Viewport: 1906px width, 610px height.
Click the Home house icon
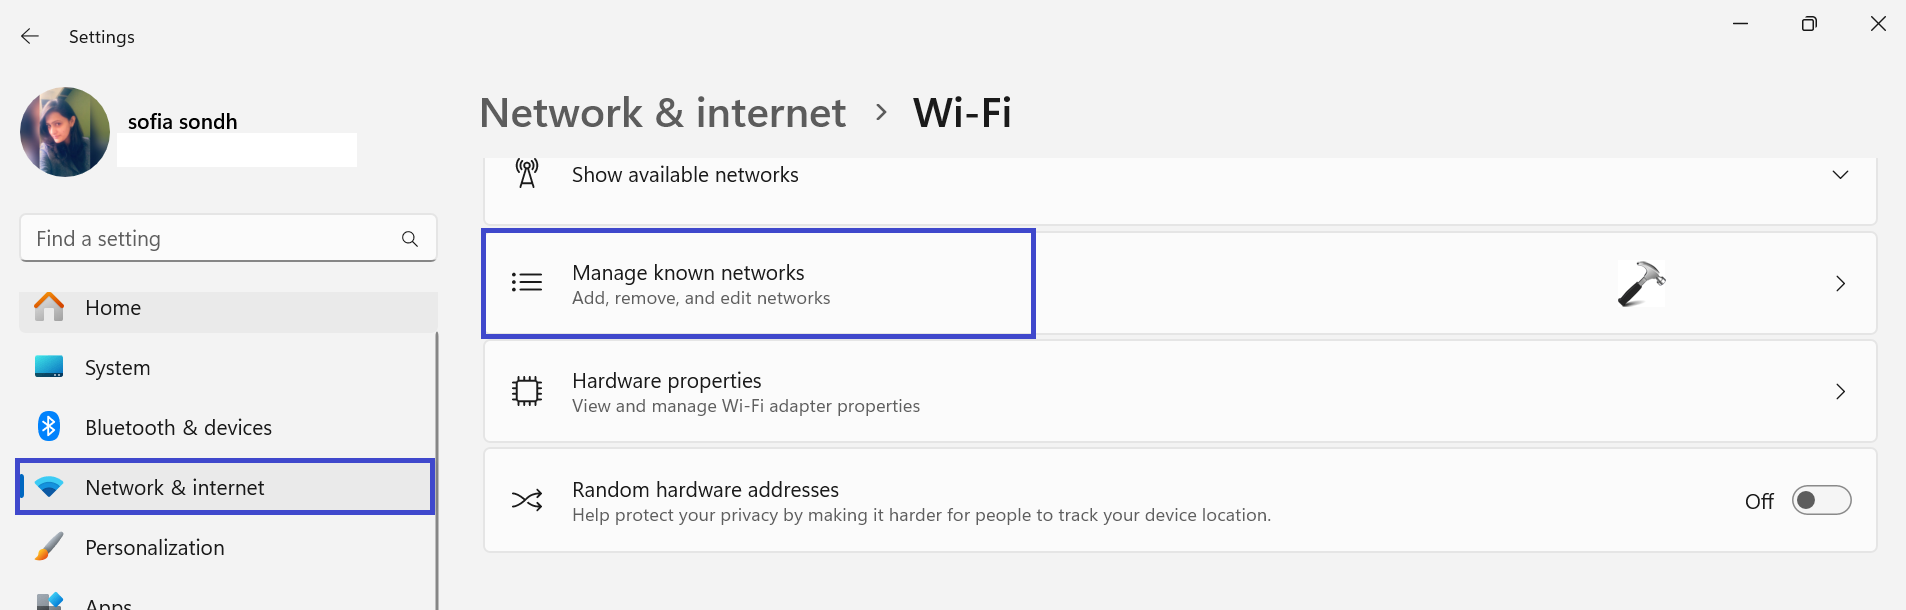(49, 307)
